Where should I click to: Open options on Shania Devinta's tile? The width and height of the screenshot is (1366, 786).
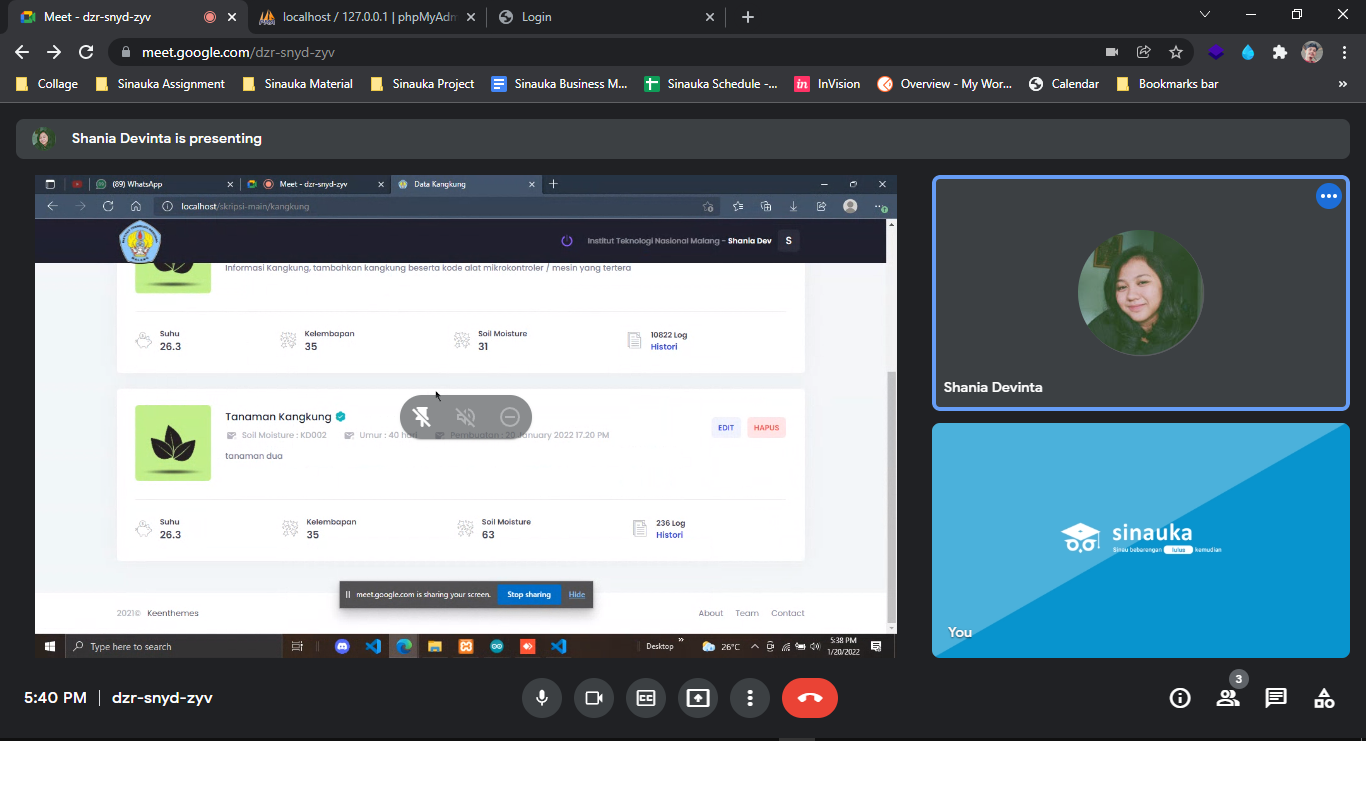[1328, 197]
